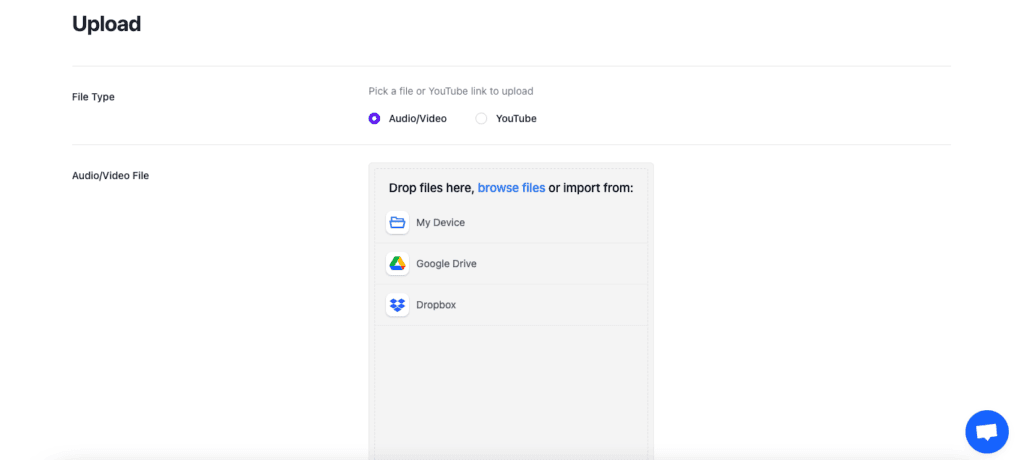Screen dimensions: 1024x460
Task: Choose the My Device label
Action: (x=441, y=223)
